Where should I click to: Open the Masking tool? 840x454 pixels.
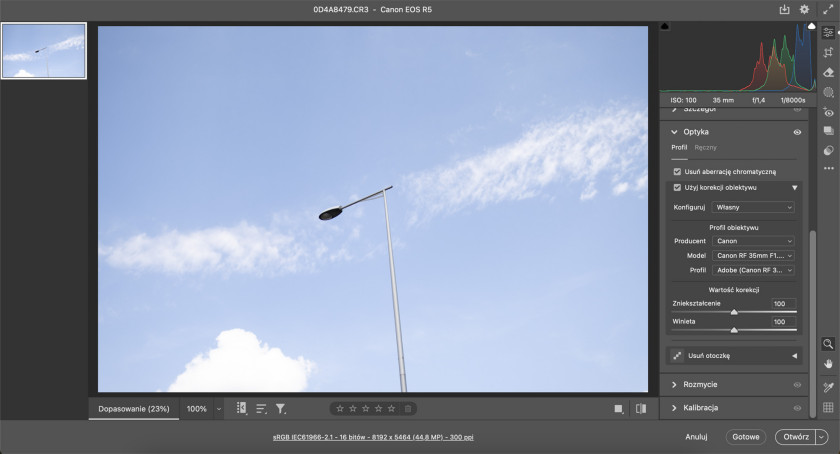click(x=828, y=92)
